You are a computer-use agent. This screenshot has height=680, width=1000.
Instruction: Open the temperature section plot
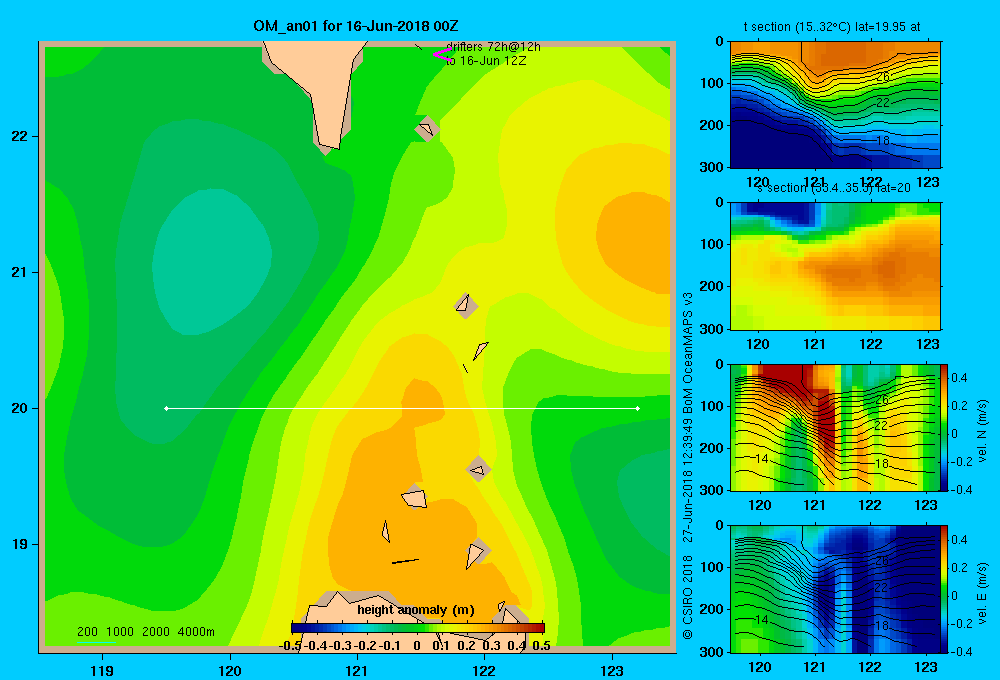(x=835, y=105)
